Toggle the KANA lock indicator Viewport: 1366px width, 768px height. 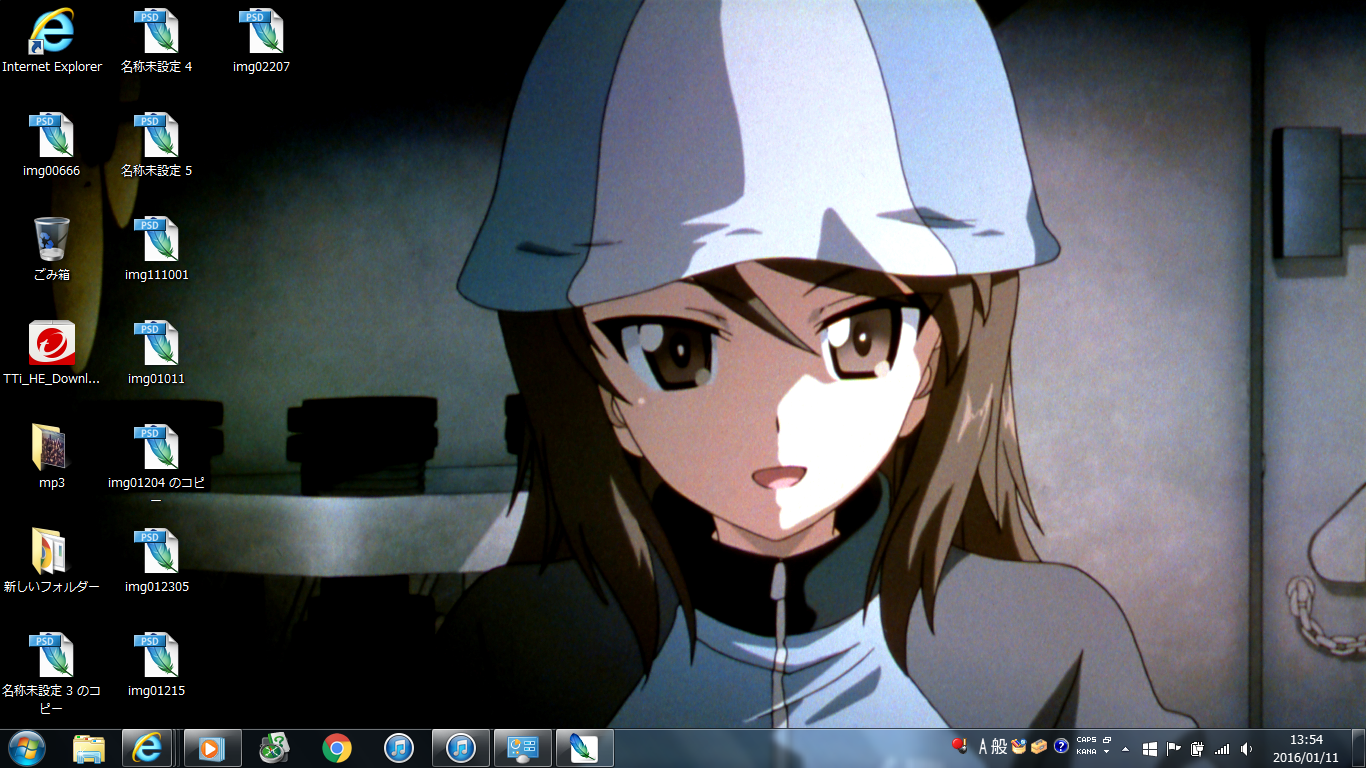(1086, 752)
